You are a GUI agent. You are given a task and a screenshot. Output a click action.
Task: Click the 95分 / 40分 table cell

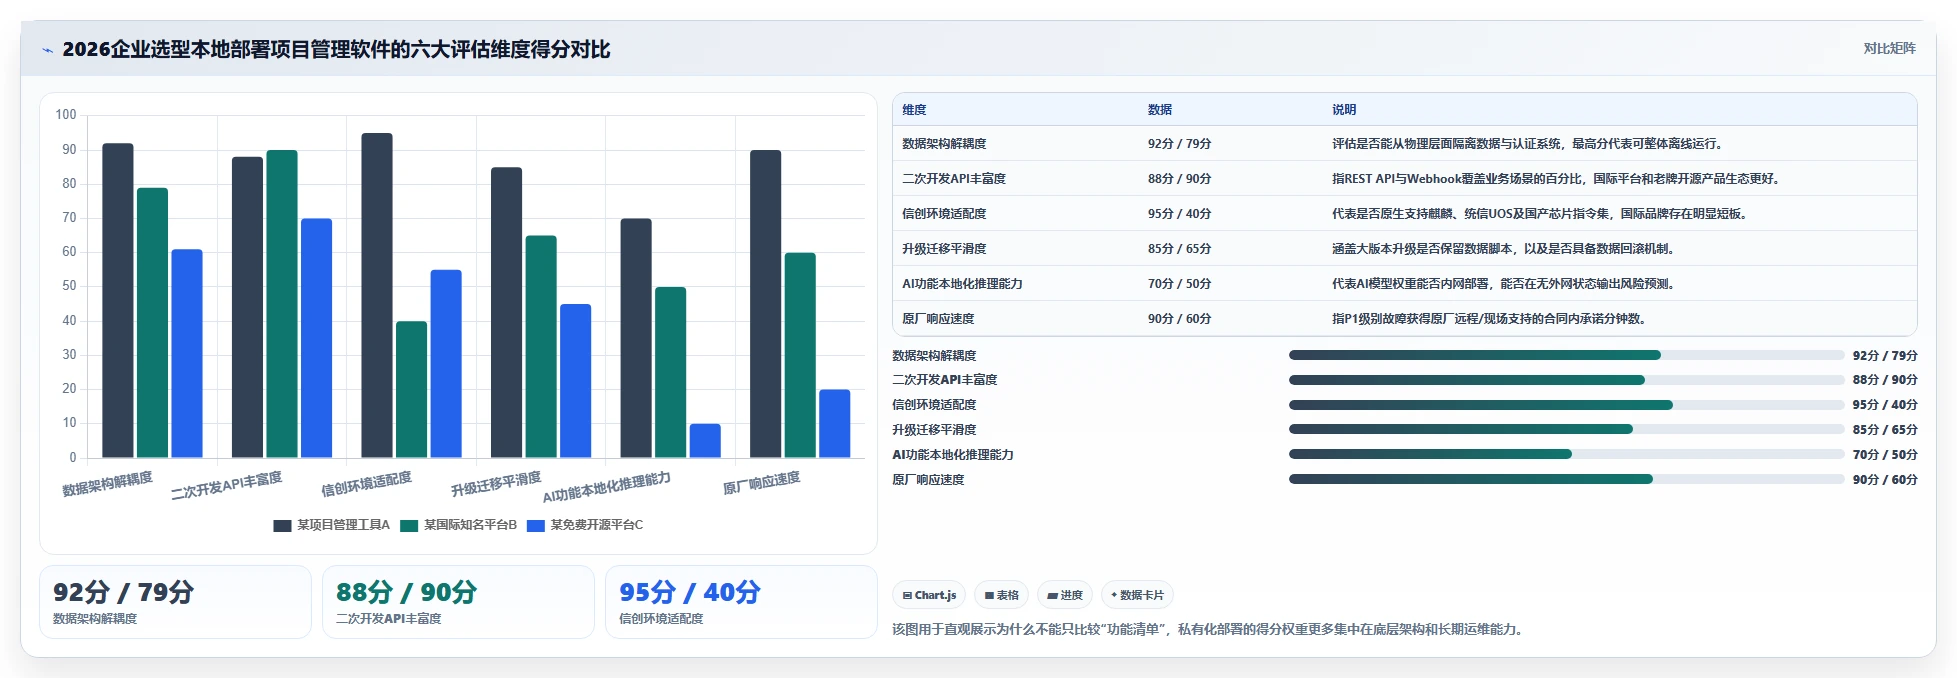point(1179,214)
